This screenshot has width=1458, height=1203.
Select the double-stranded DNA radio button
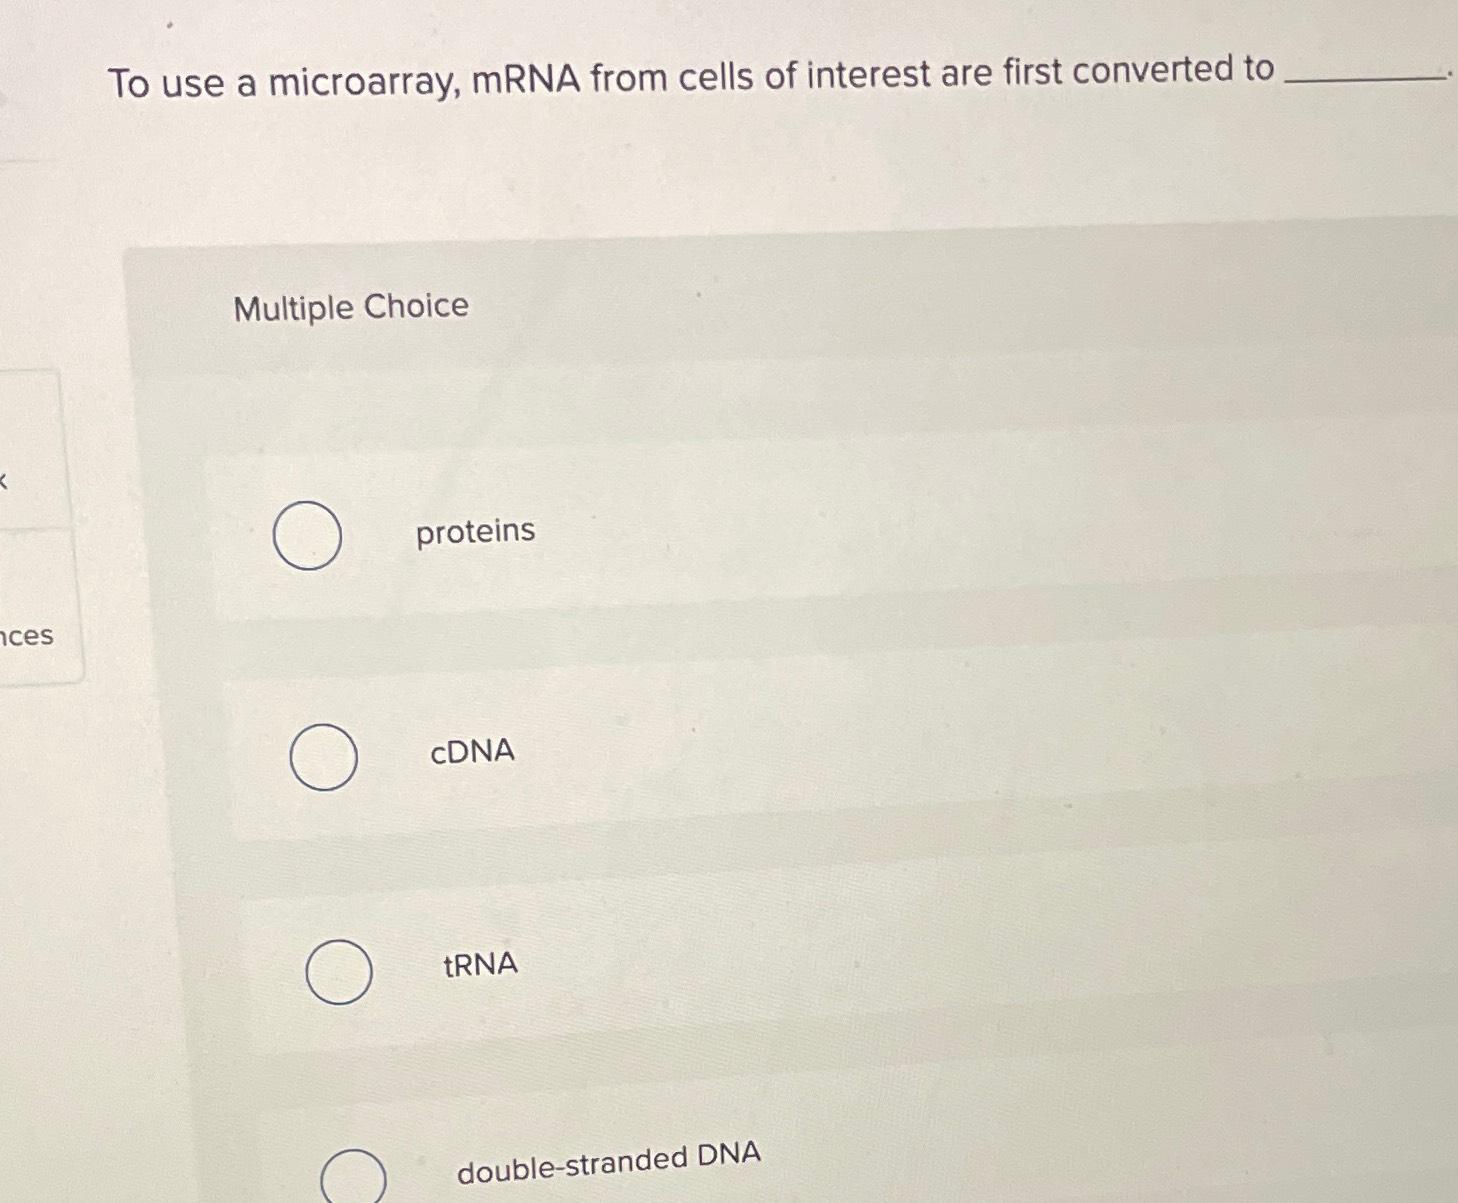(353, 1178)
